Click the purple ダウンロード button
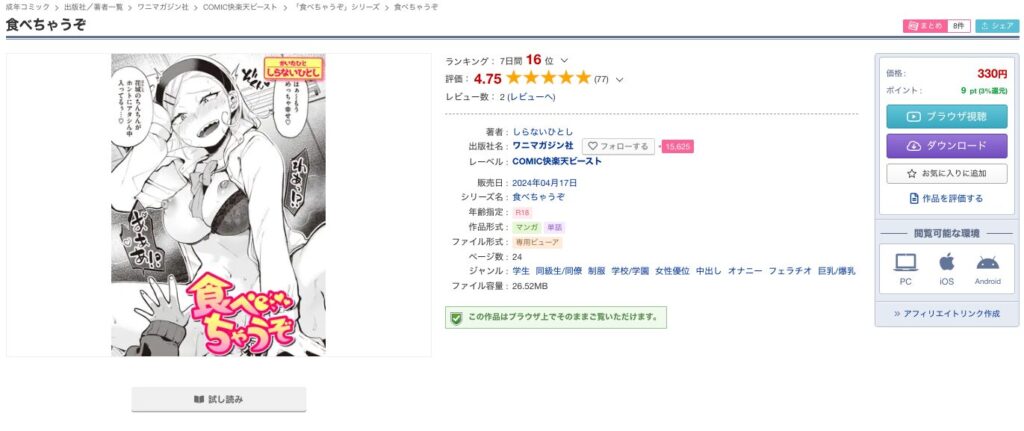 [946, 146]
